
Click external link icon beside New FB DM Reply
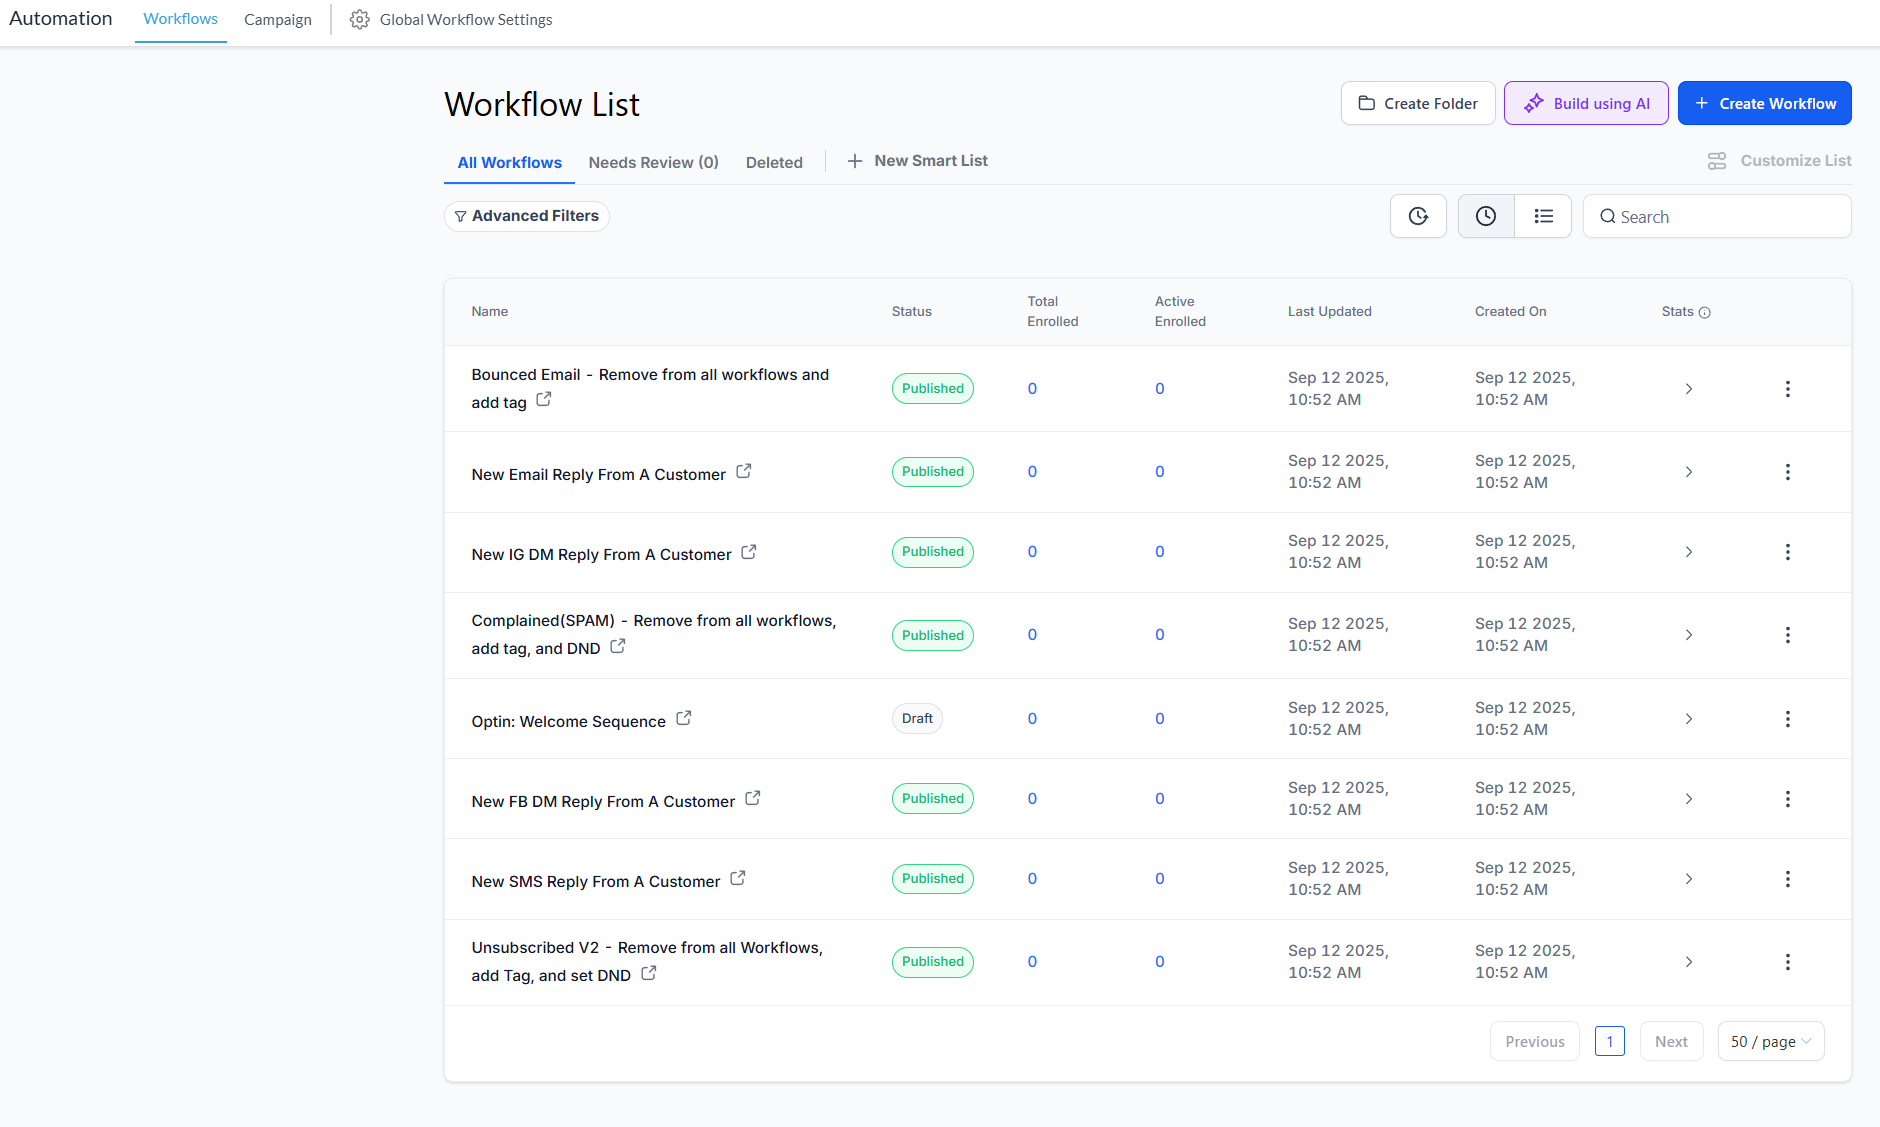pos(753,799)
